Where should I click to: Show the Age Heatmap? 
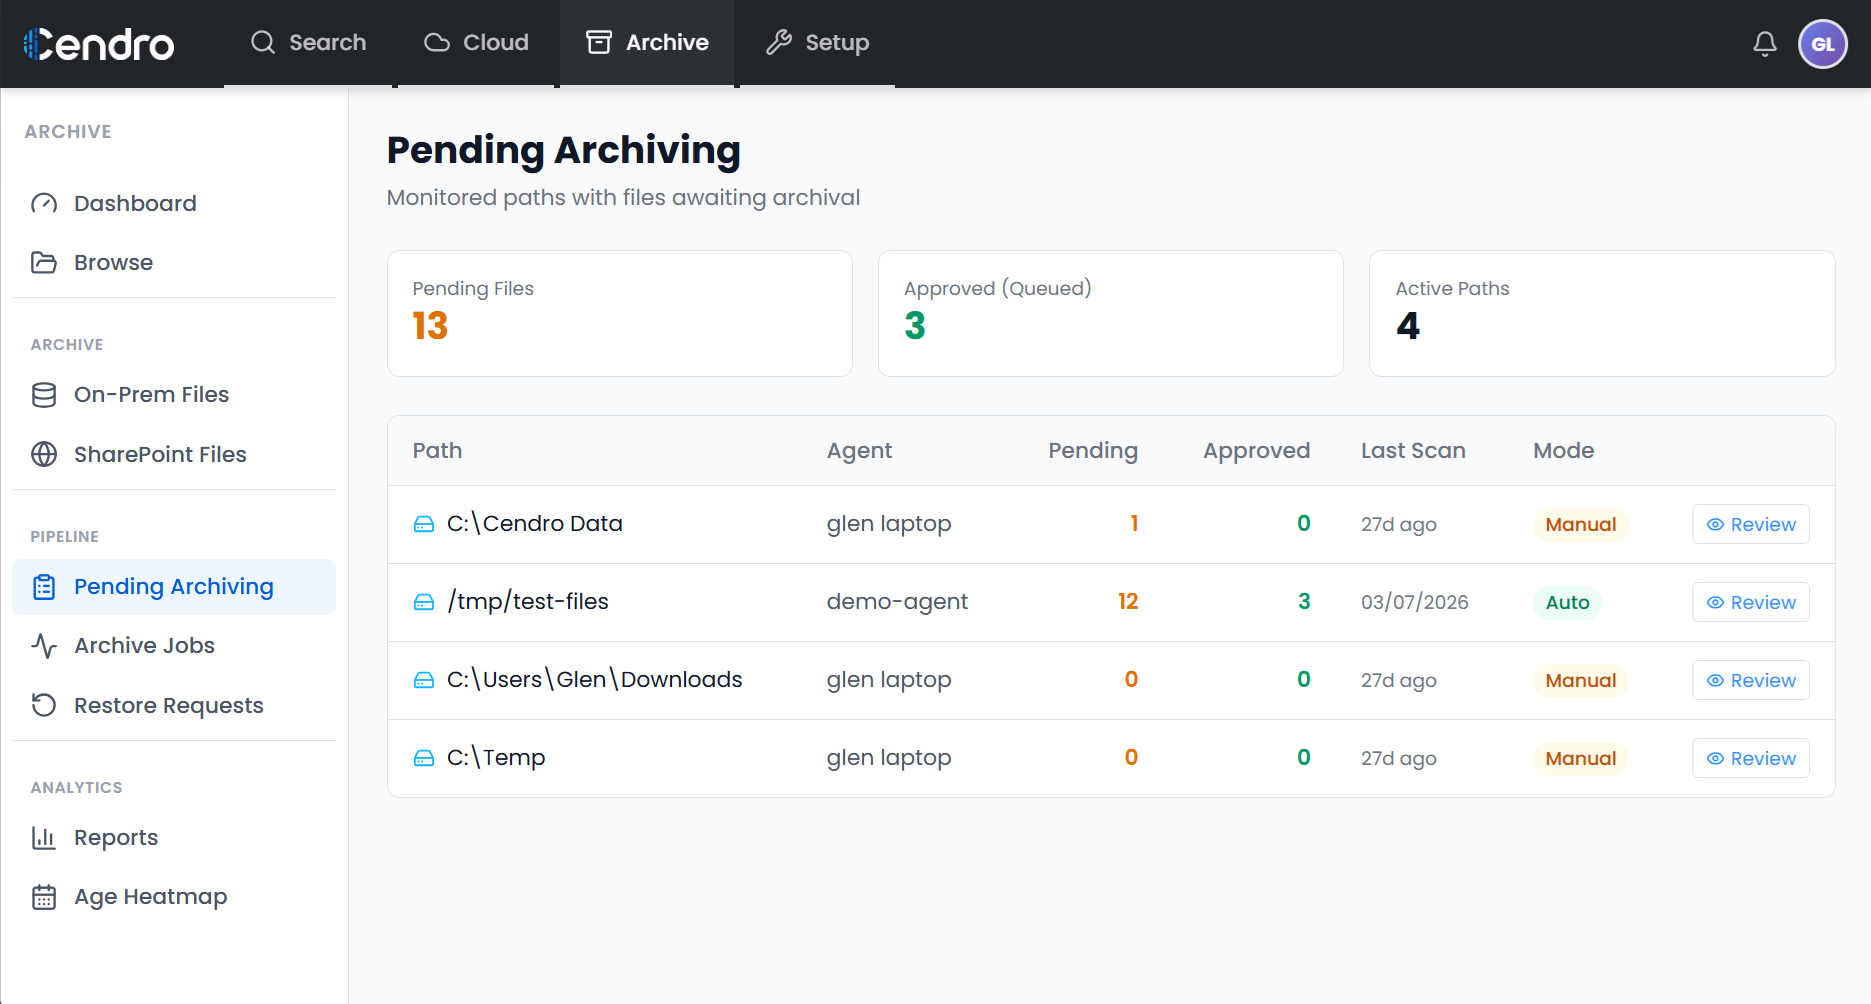pos(174,897)
